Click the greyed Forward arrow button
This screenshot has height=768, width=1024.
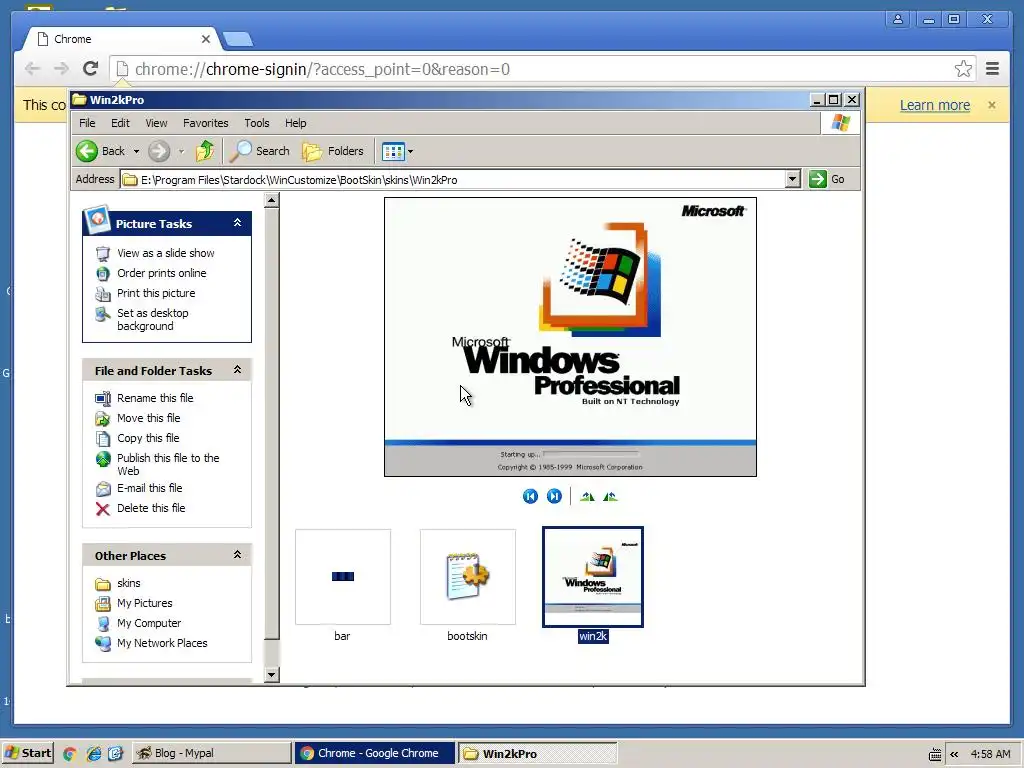[159, 152]
